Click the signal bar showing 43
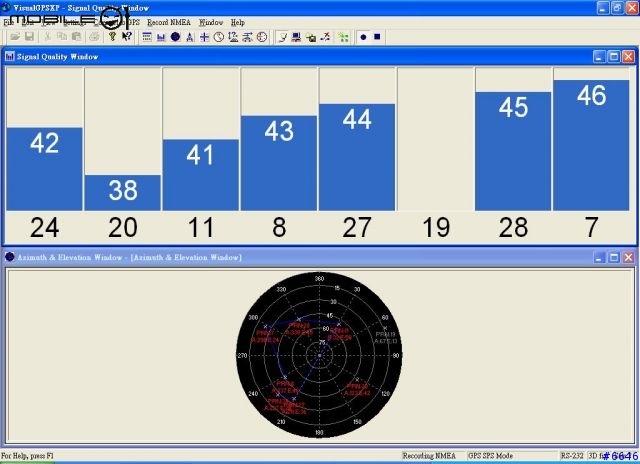Viewport: 640px width, 464px height. click(x=279, y=163)
